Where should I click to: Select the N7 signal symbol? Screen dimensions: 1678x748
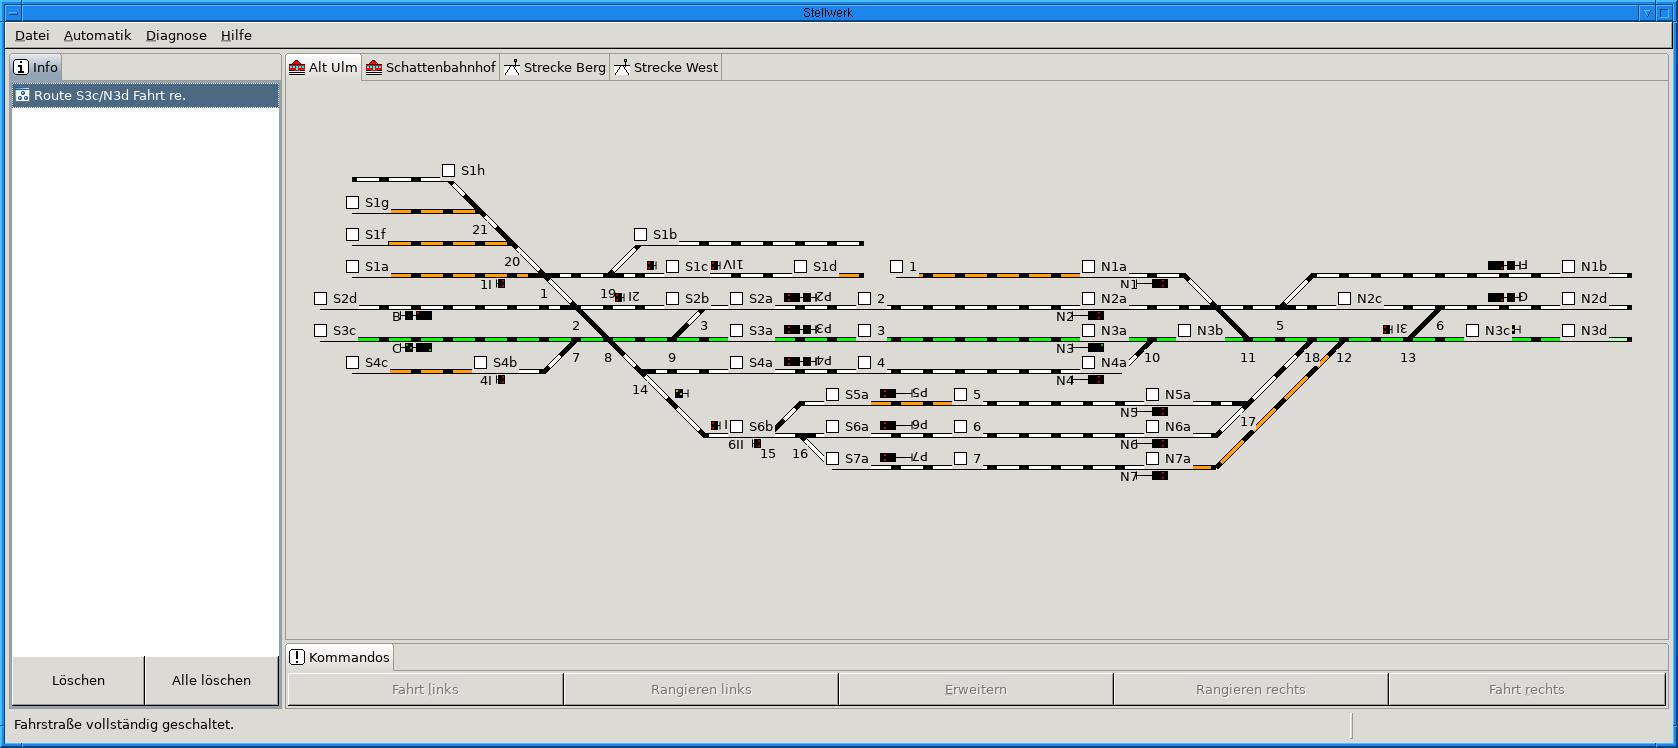click(x=1158, y=476)
